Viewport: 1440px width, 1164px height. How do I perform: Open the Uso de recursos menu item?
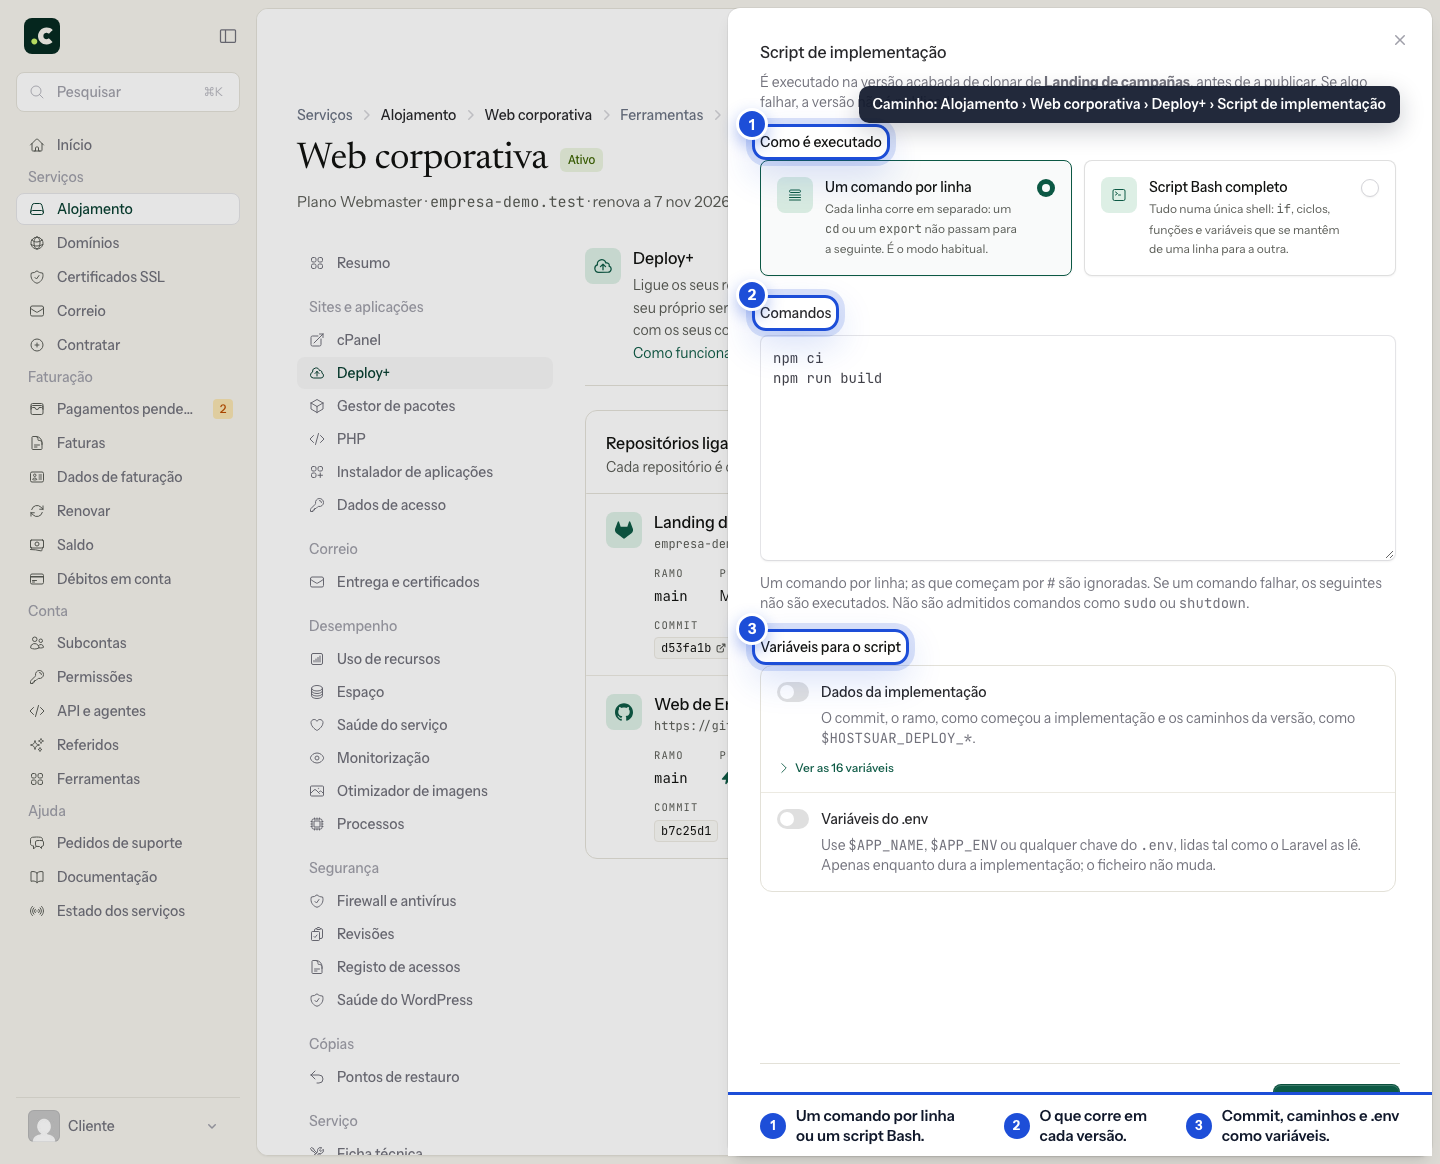(425, 659)
